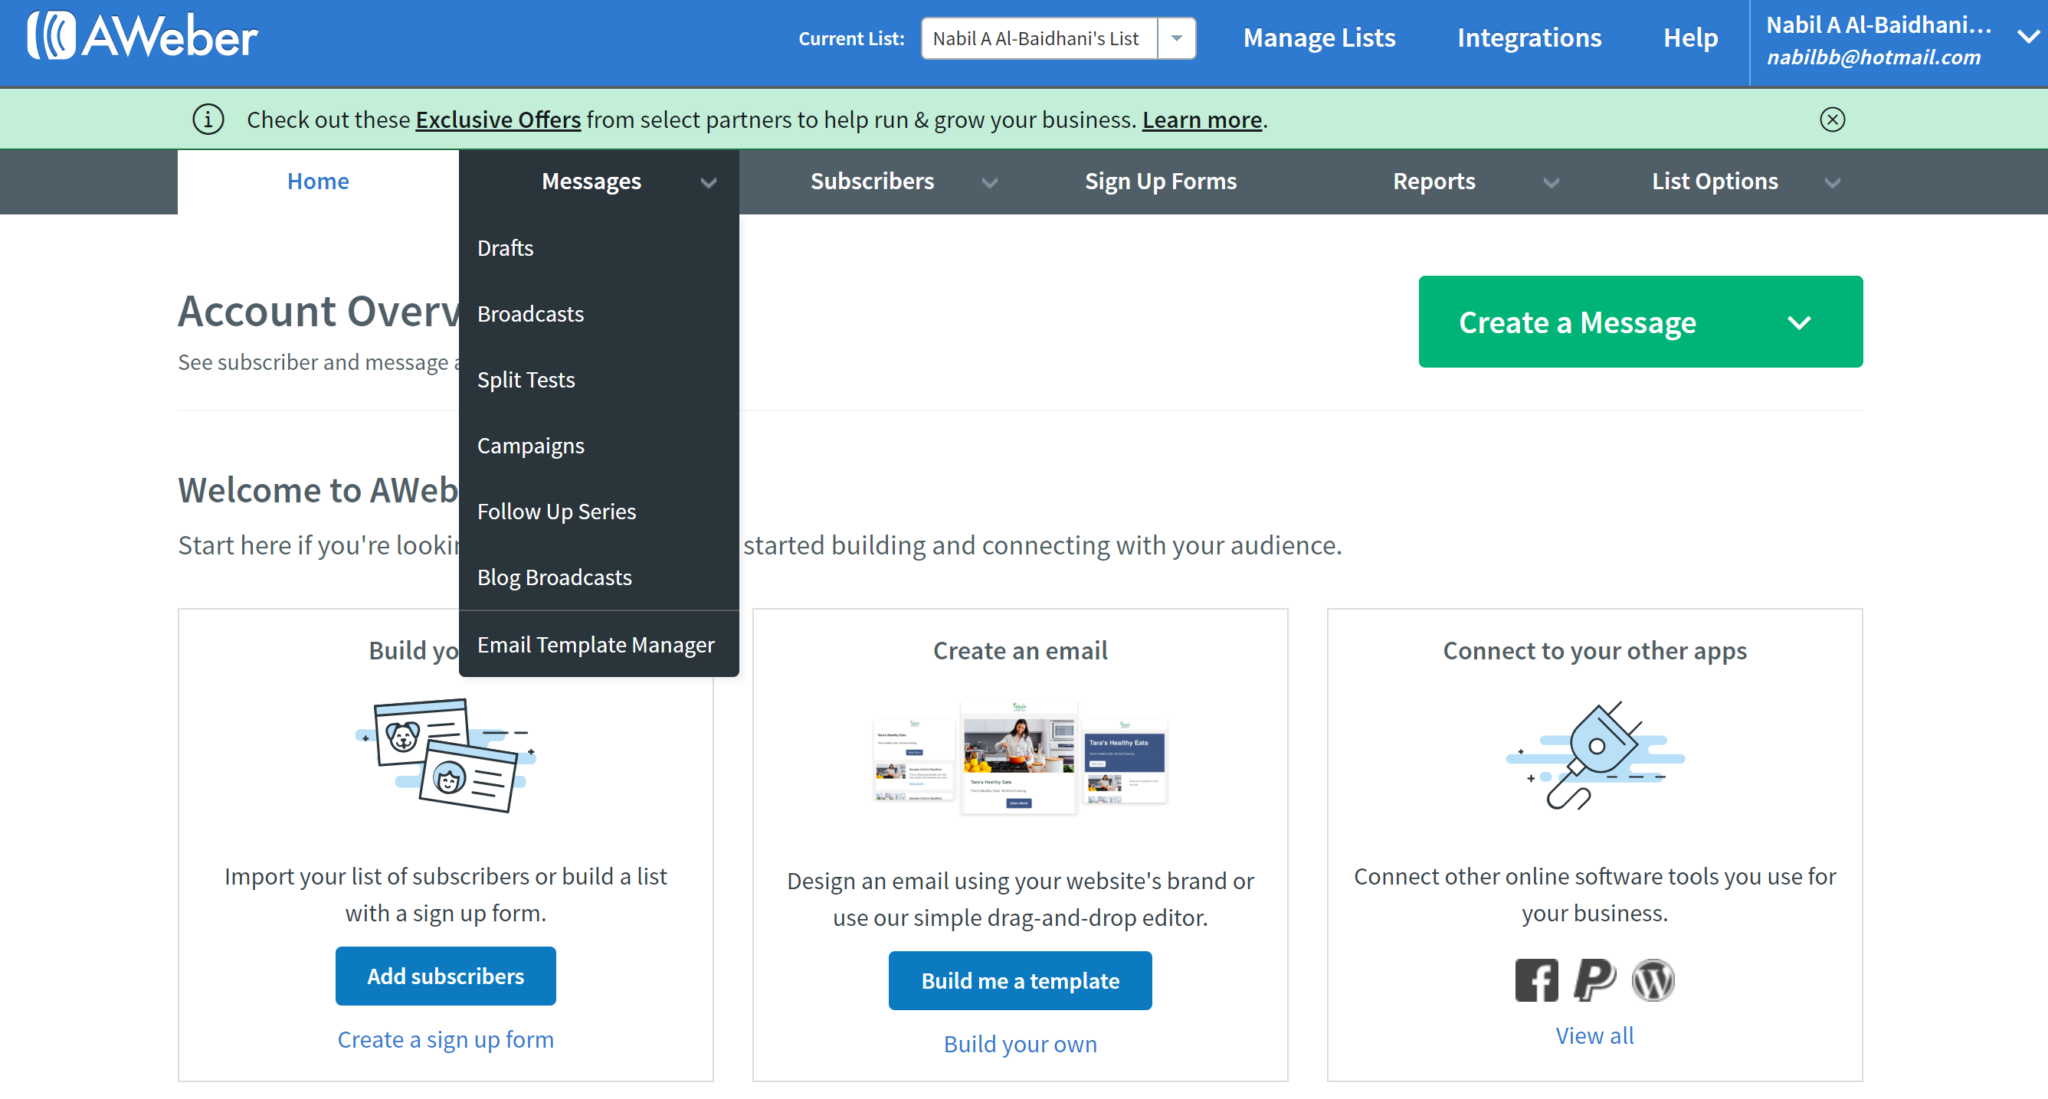2048x1099 pixels.
Task: Open the Create a Message dropdown chevron
Action: tap(1799, 323)
